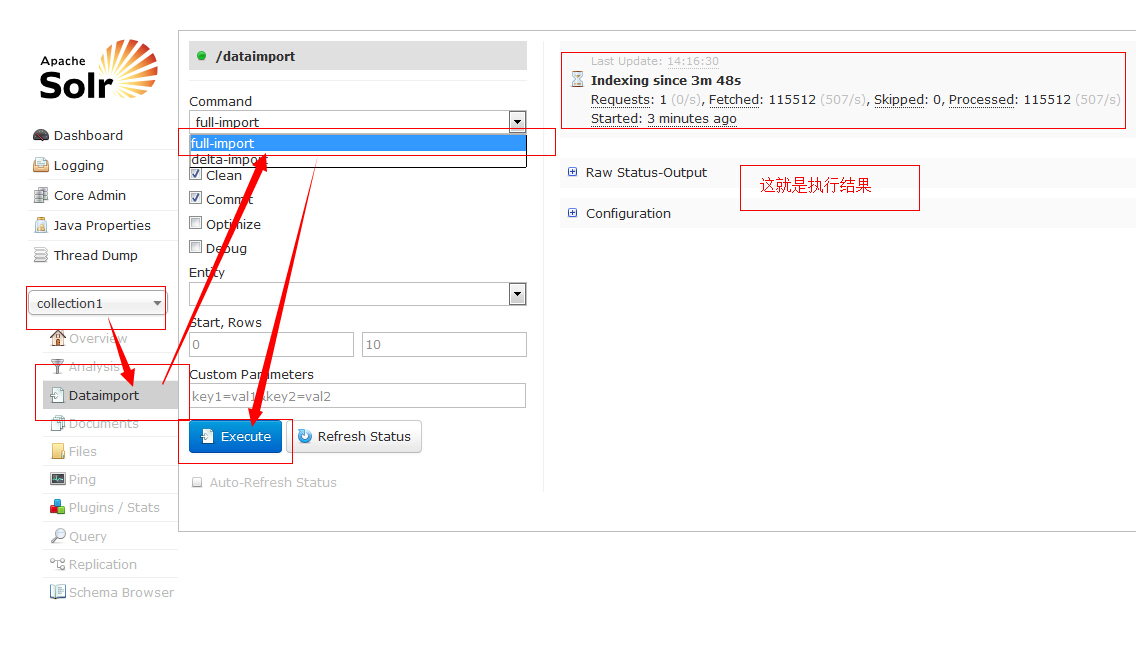This screenshot has width=1136, height=654.
Task: Click the Dashboard gauge icon
Action: click(41, 135)
